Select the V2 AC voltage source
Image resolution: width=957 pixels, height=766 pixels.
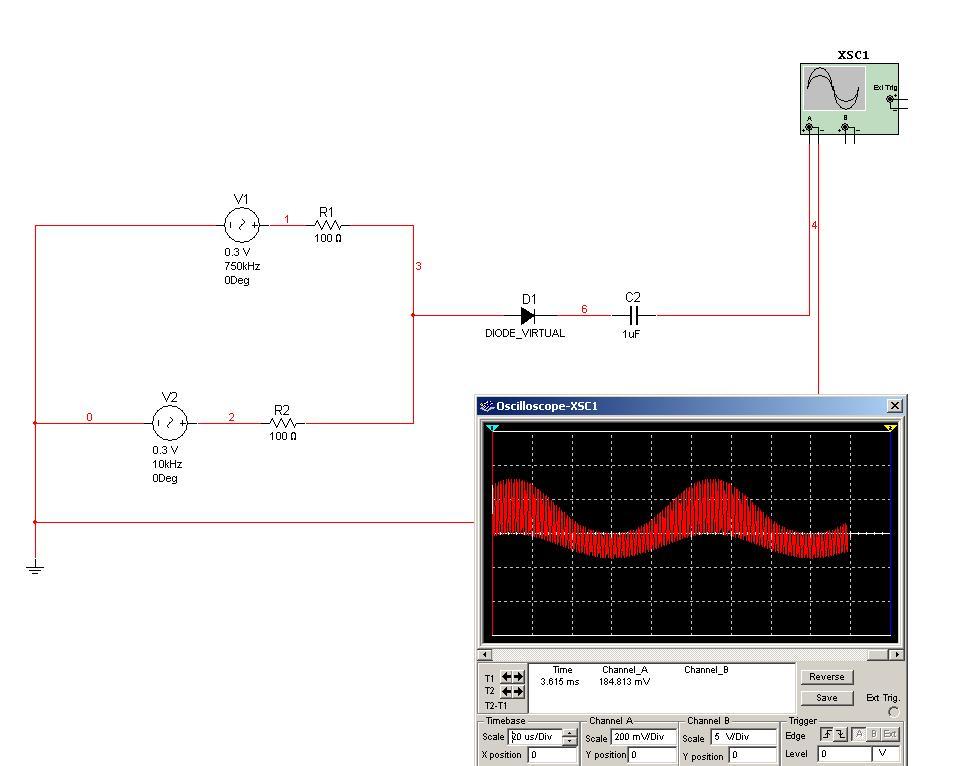coord(170,423)
